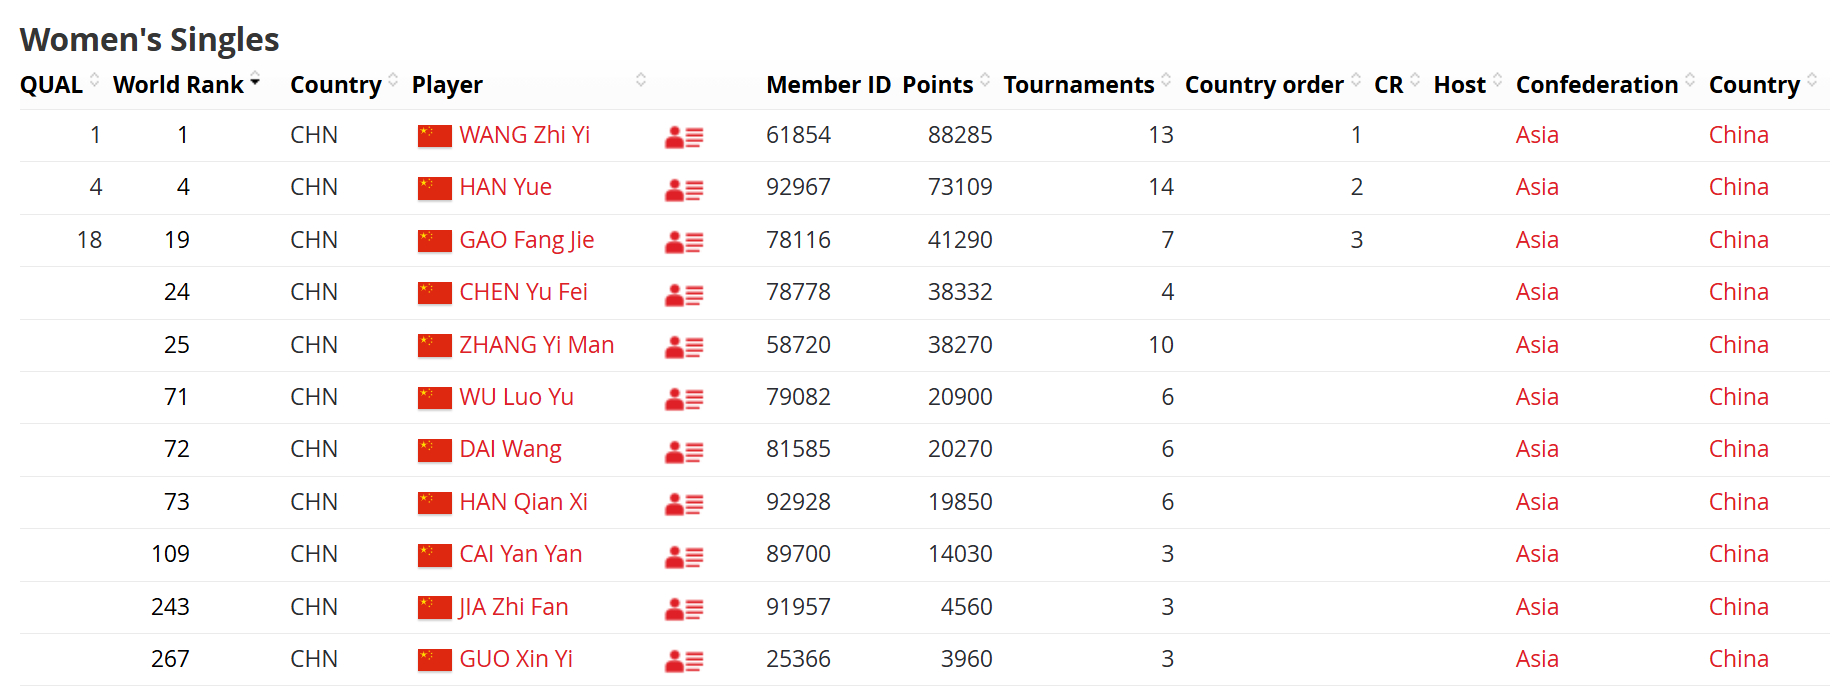The width and height of the screenshot is (1832, 688).
Task: Sort by the Host column header
Action: point(1467,85)
